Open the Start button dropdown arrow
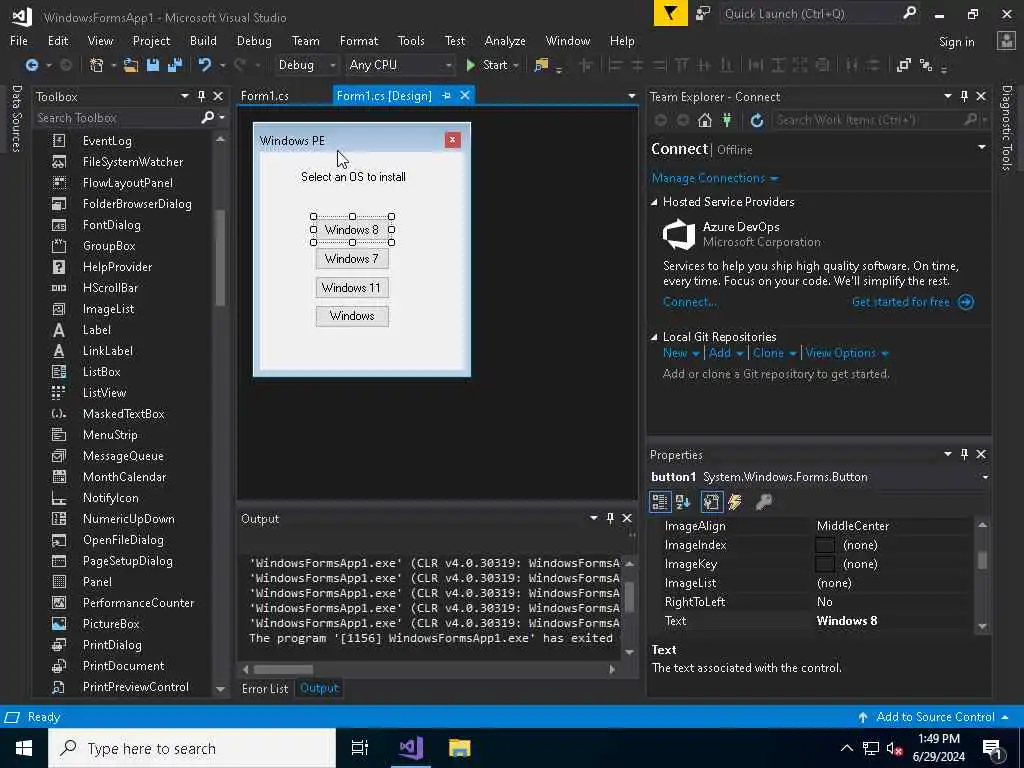 (x=516, y=65)
